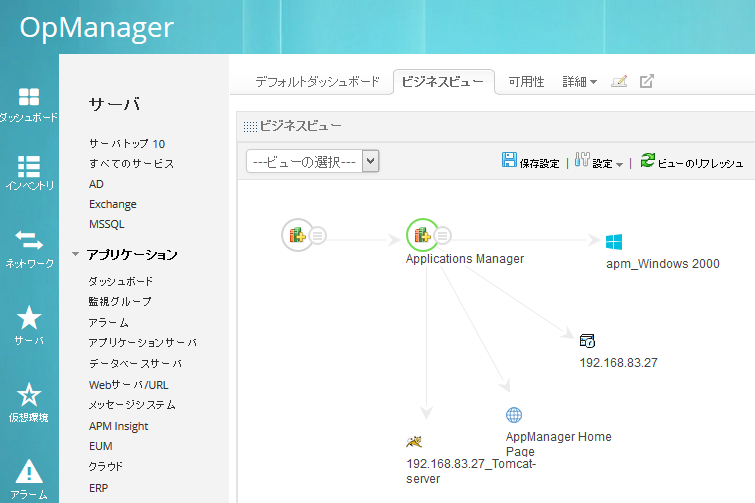
Task: Select the Applications Manager node icon
Action: point(422,235)
